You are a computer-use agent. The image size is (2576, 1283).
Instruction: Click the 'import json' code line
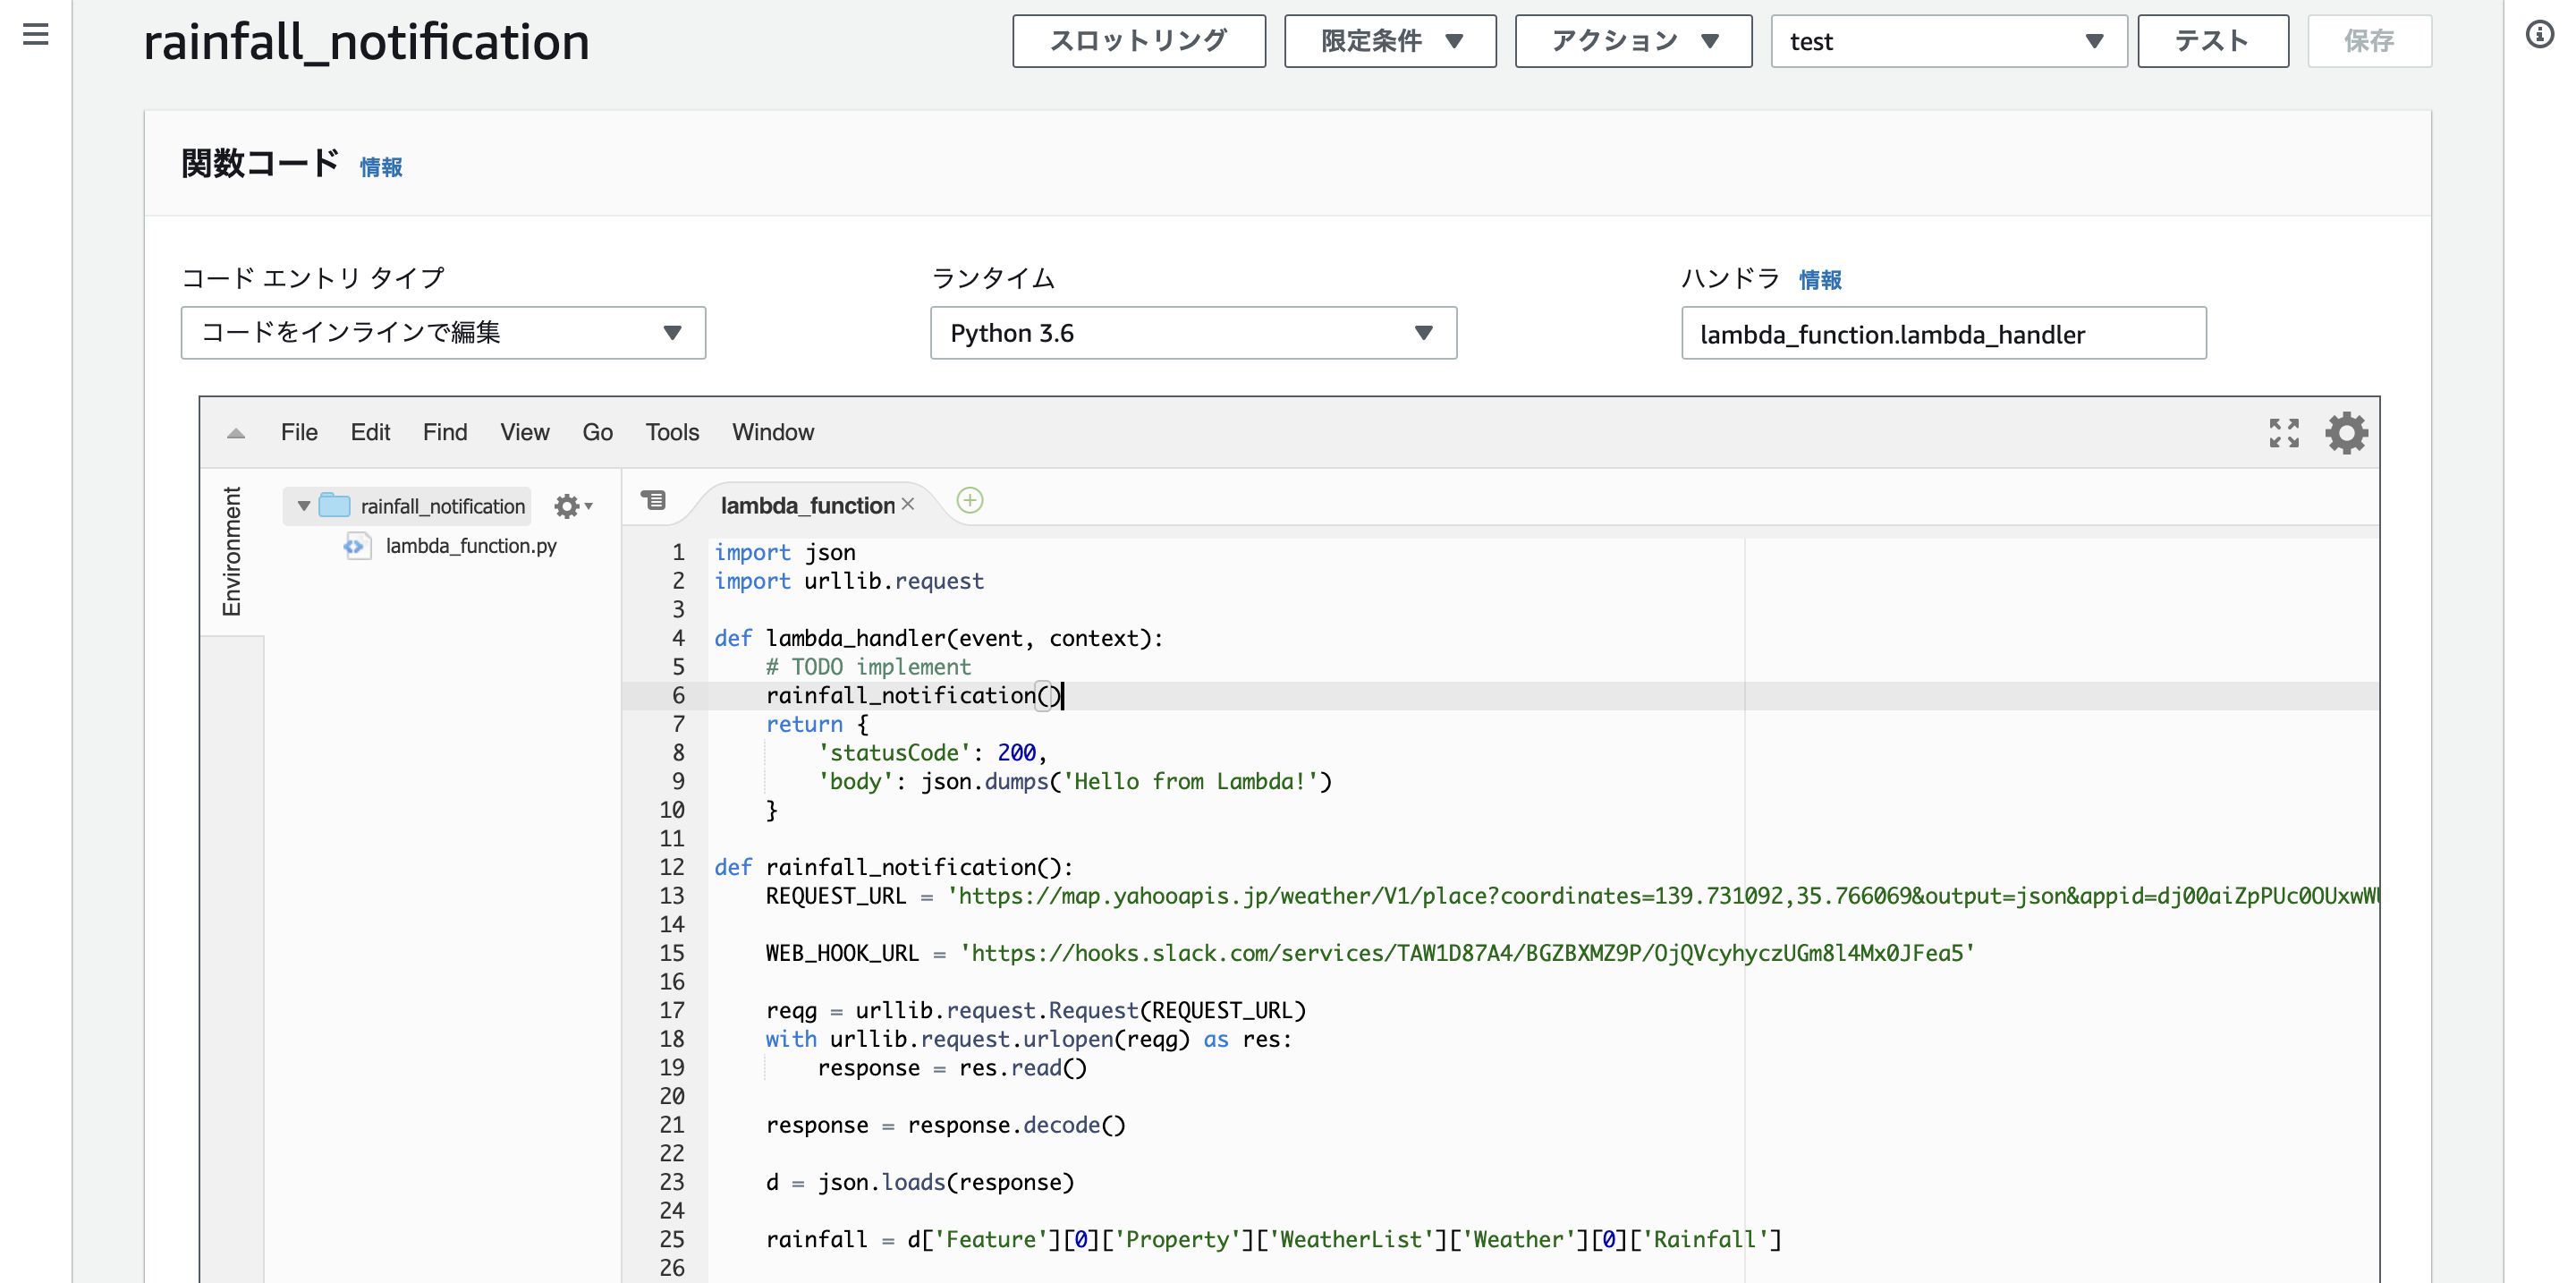pos(785,553)
